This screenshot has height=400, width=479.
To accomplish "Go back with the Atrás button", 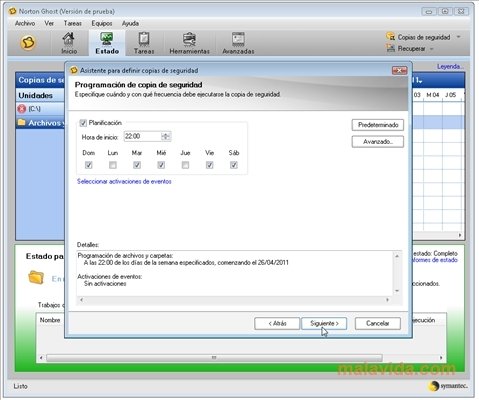I will 277,323.
